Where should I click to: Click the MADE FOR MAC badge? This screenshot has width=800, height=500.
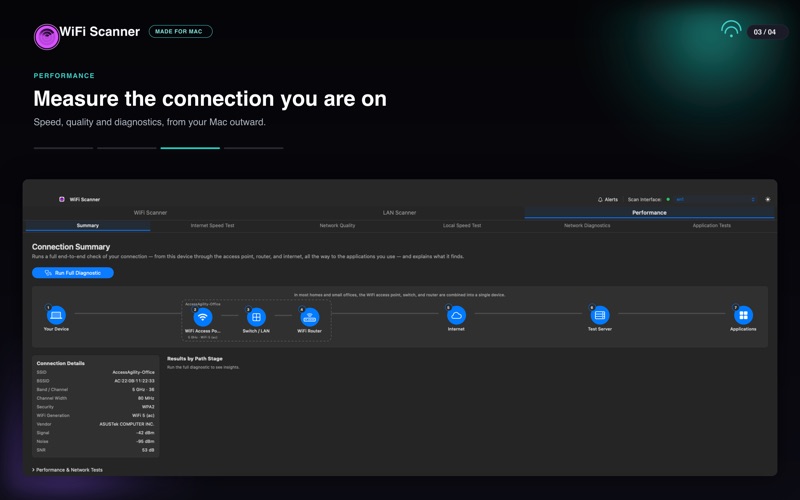click(x=180, y=32)
